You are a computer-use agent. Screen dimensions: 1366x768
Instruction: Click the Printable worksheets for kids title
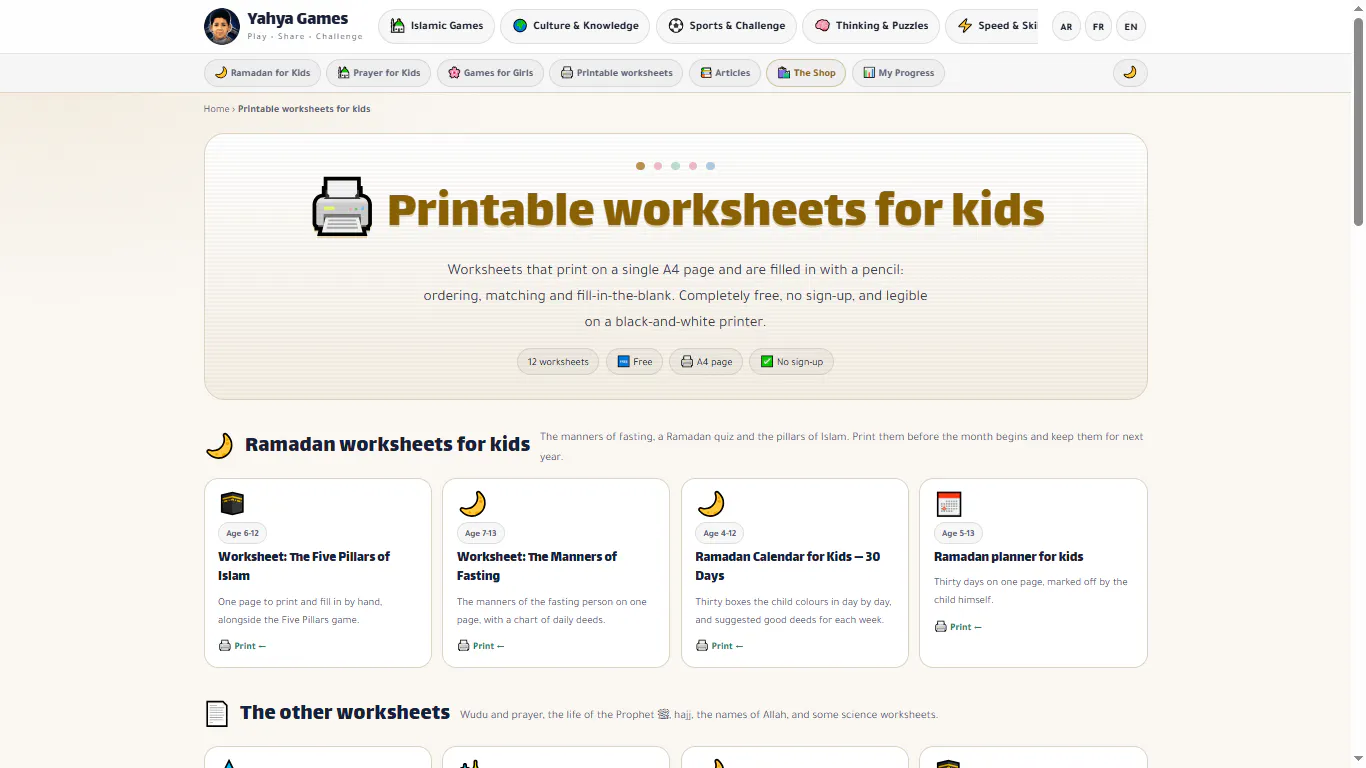point(716,209)
